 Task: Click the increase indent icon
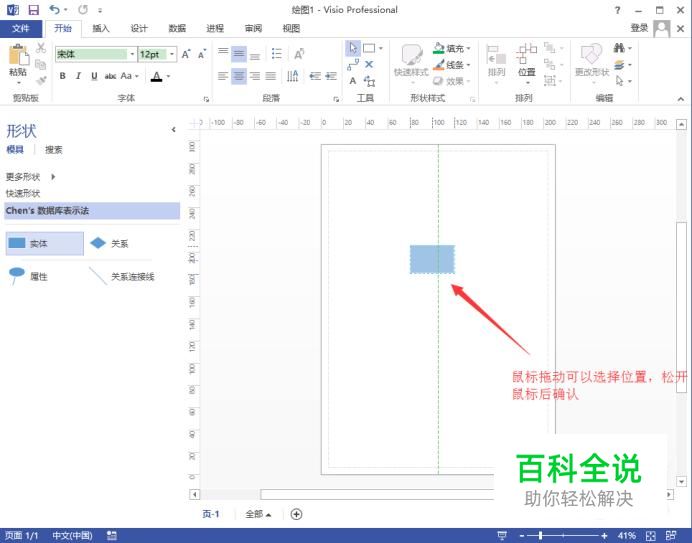tap(331, 76)
